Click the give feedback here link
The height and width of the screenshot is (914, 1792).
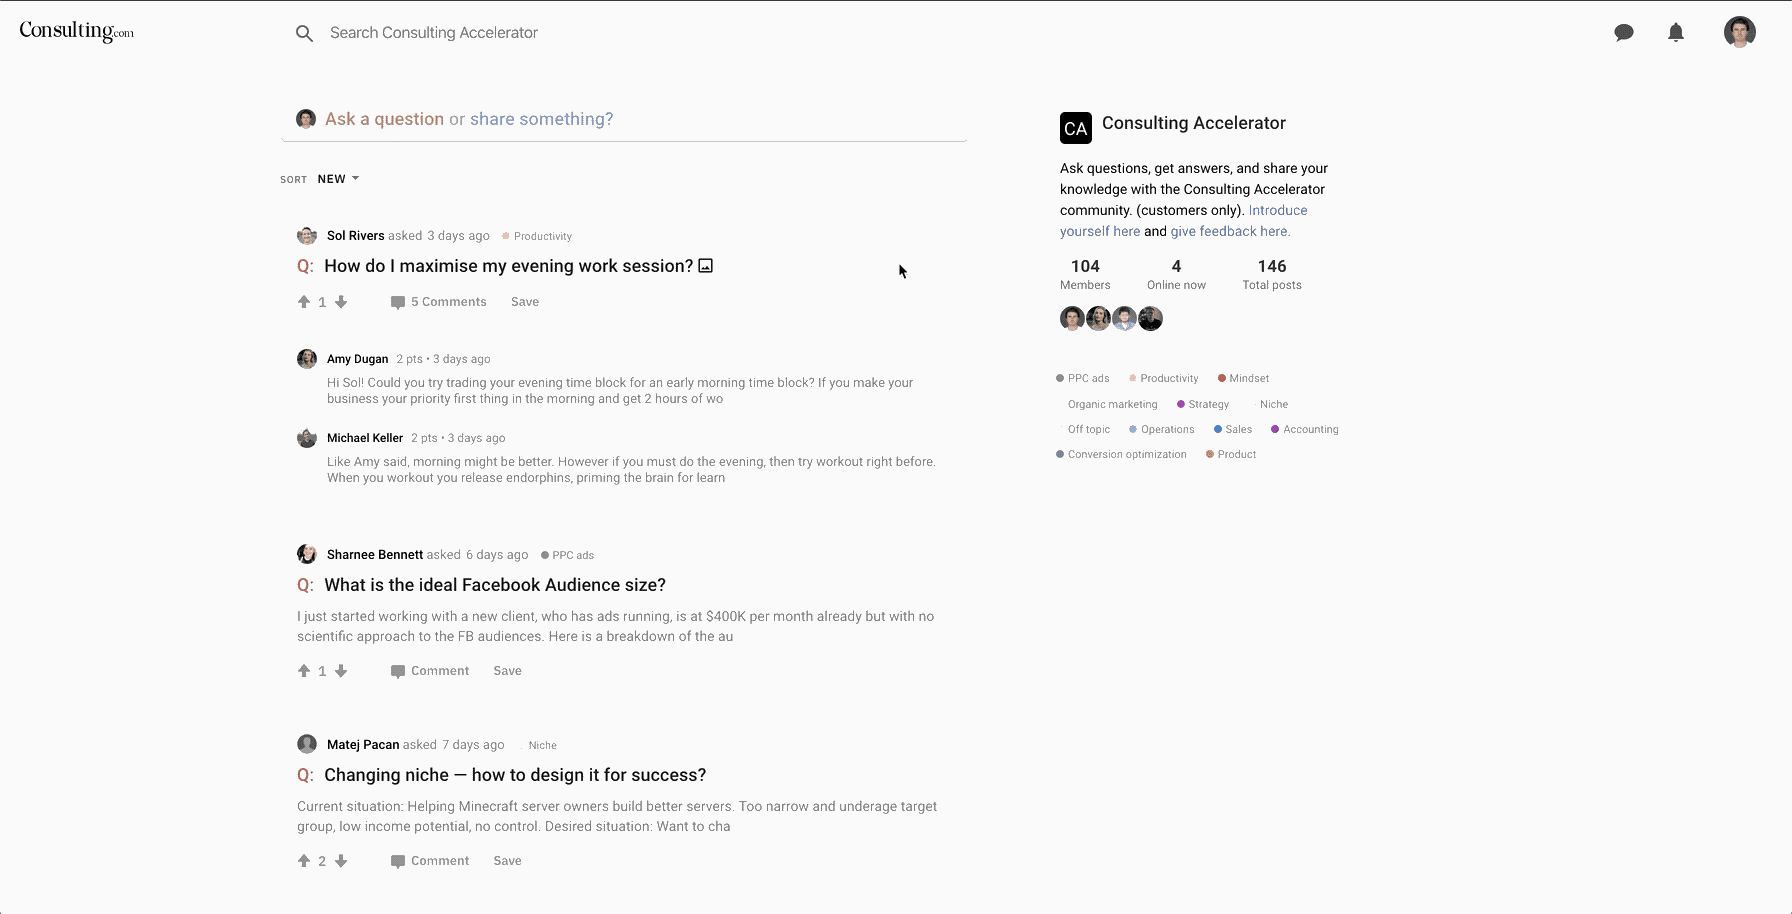coord(1229,231)
